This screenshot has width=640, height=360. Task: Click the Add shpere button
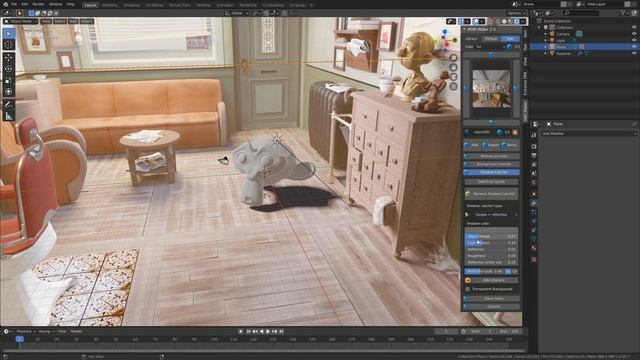(492, 280)
